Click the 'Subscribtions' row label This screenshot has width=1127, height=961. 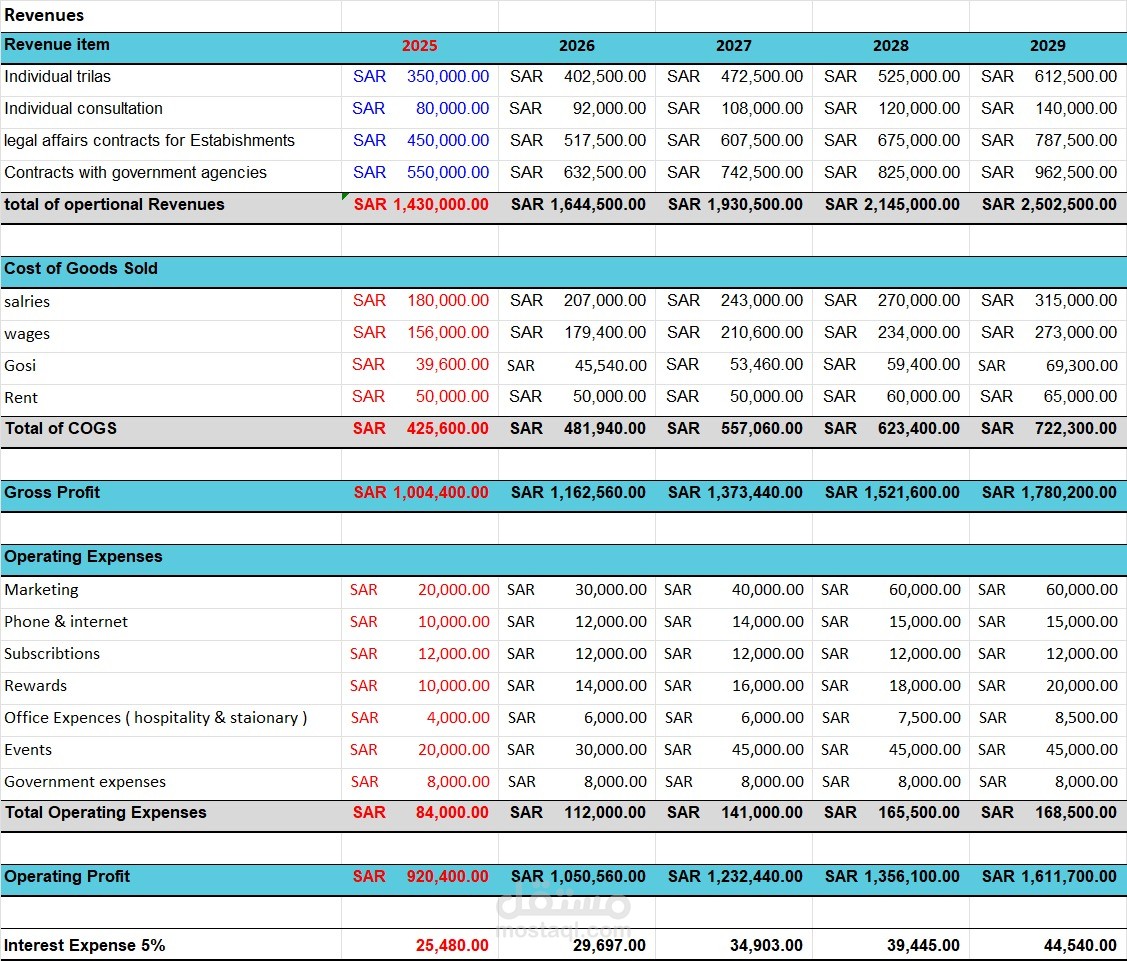pos(52,653)
